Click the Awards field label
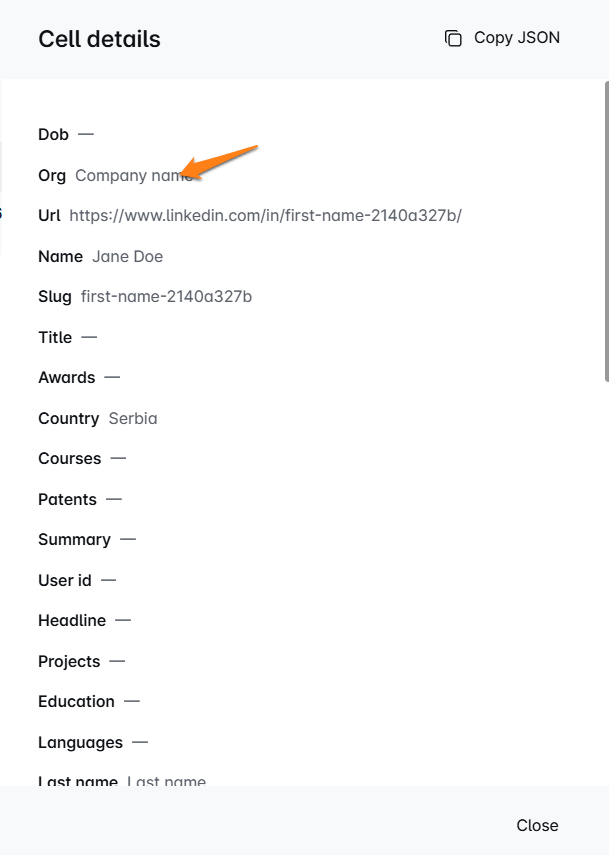 pos(66,378)
